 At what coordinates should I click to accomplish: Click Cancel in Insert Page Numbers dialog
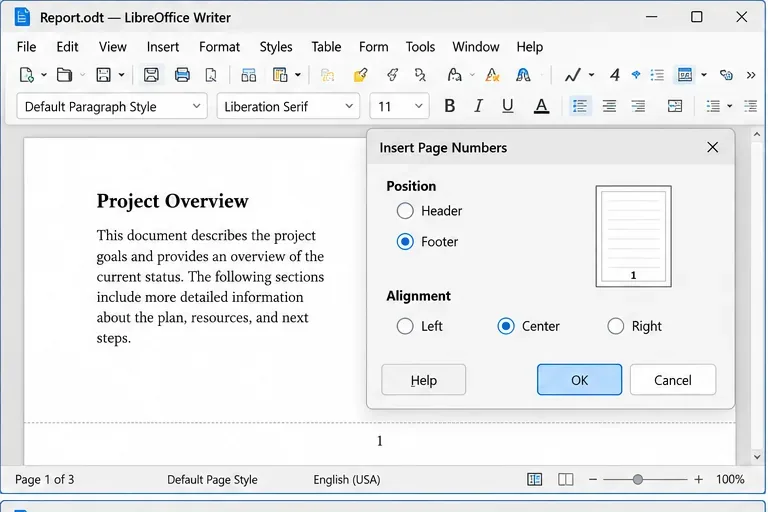(673, 380)
